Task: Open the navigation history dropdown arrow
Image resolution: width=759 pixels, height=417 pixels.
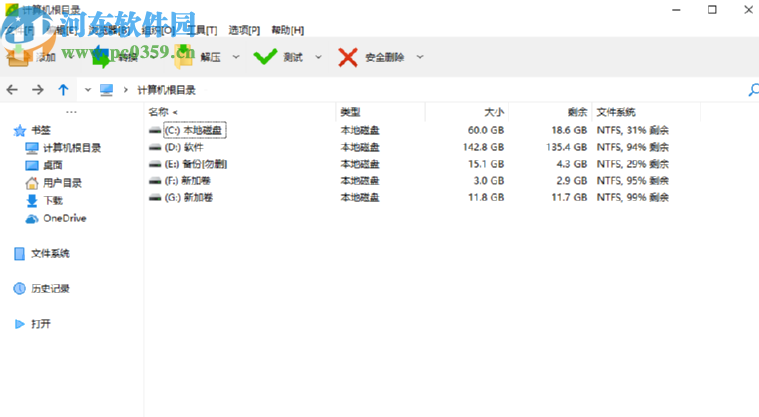Action: click(88, 90)
